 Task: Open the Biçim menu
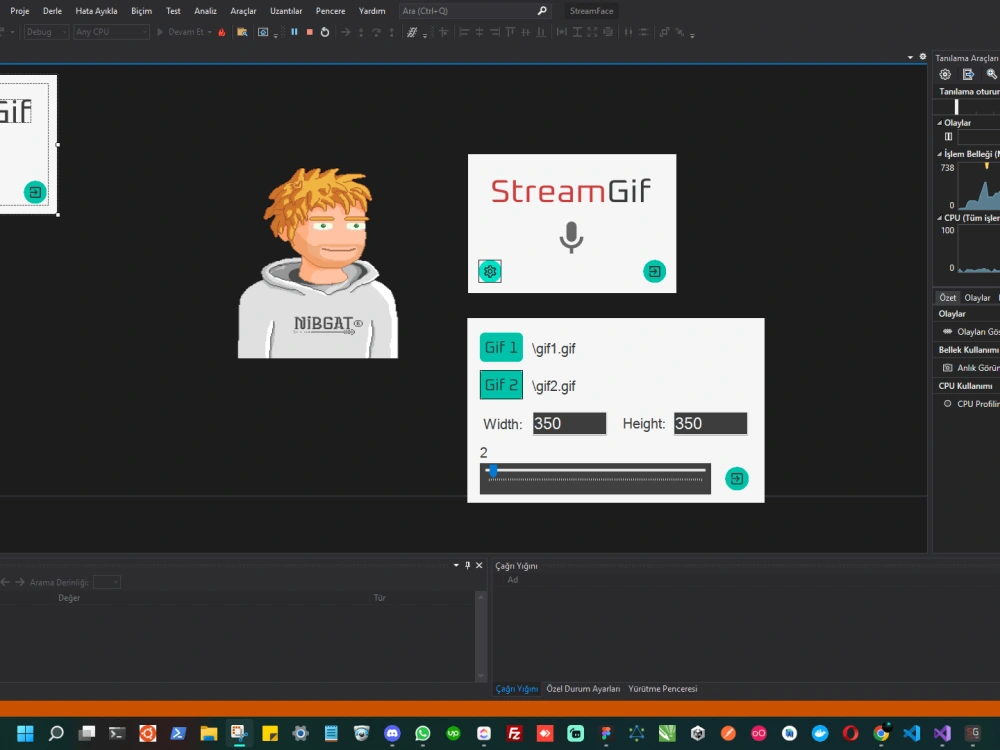click(142, 11)
